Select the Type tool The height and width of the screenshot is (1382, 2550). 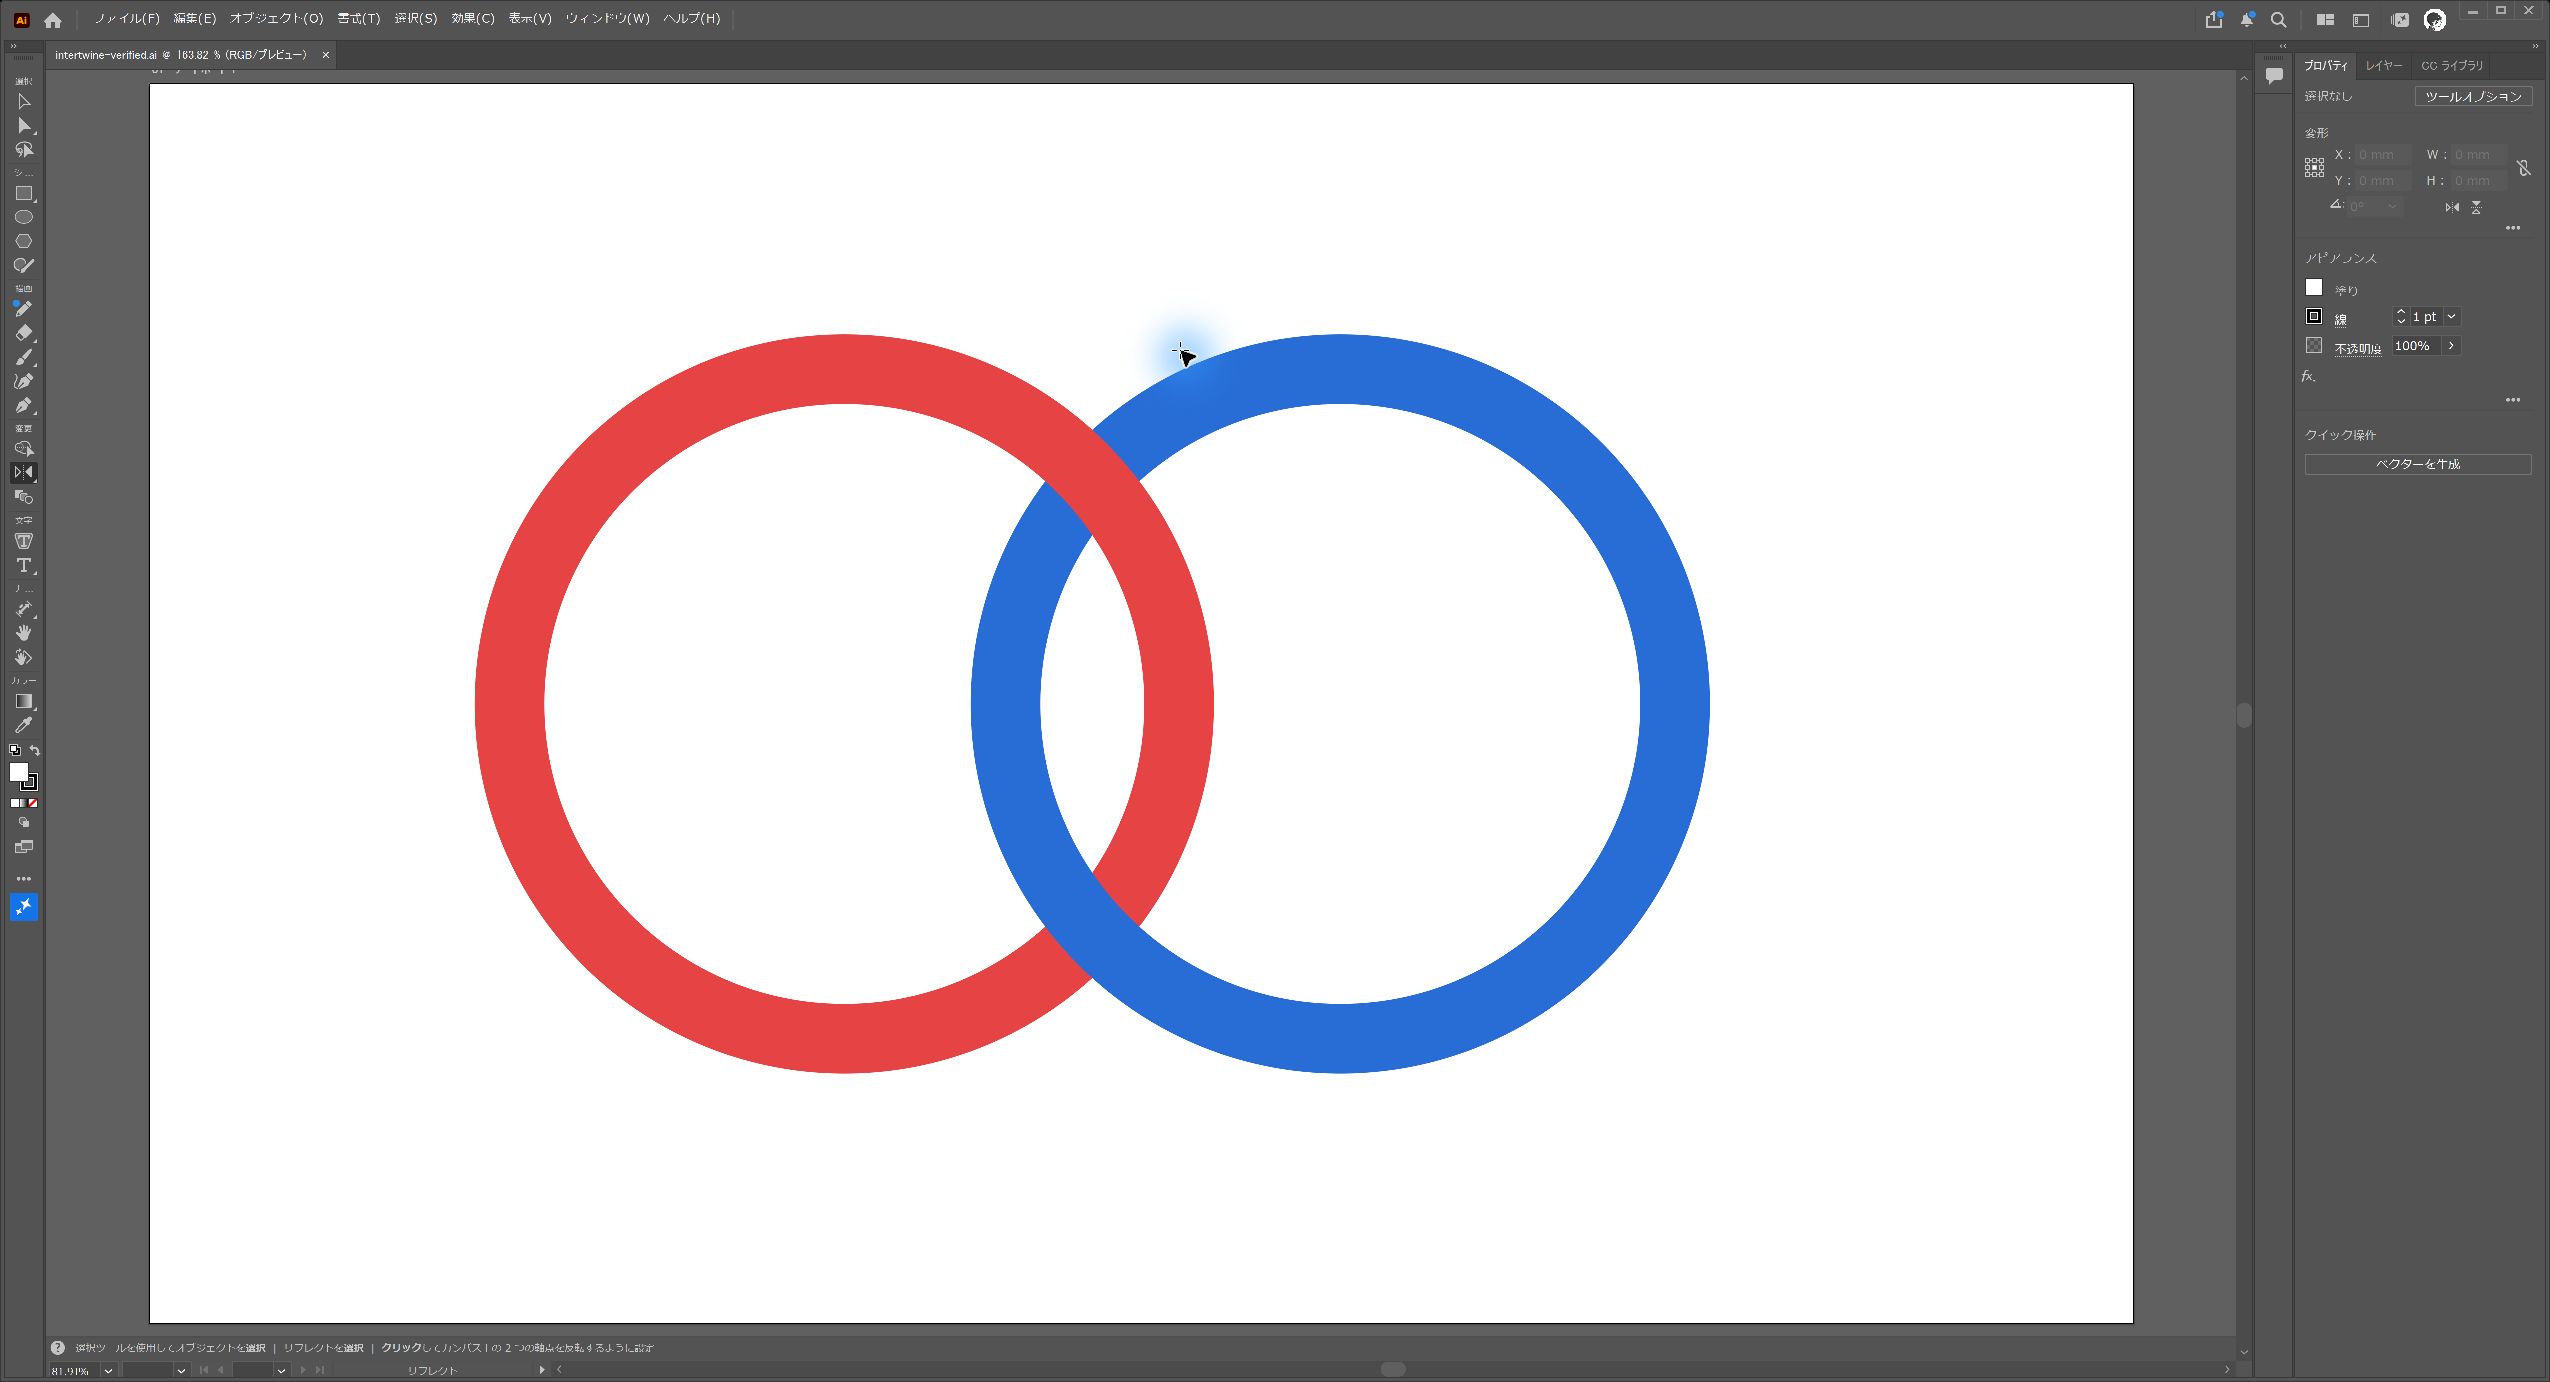(24, 566)
